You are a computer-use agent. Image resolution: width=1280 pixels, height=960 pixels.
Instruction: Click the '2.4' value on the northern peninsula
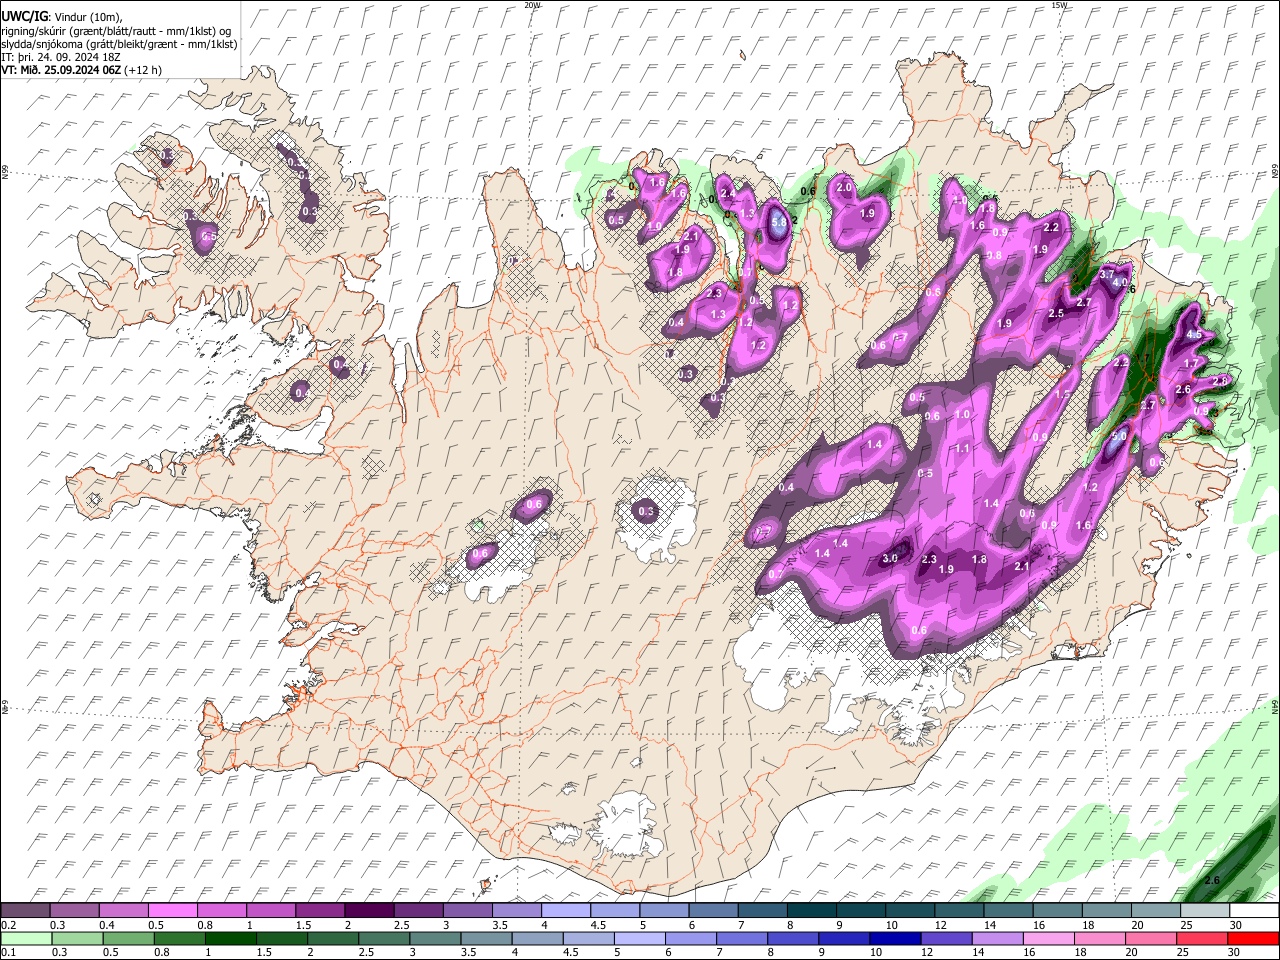[x=728, y=192]
